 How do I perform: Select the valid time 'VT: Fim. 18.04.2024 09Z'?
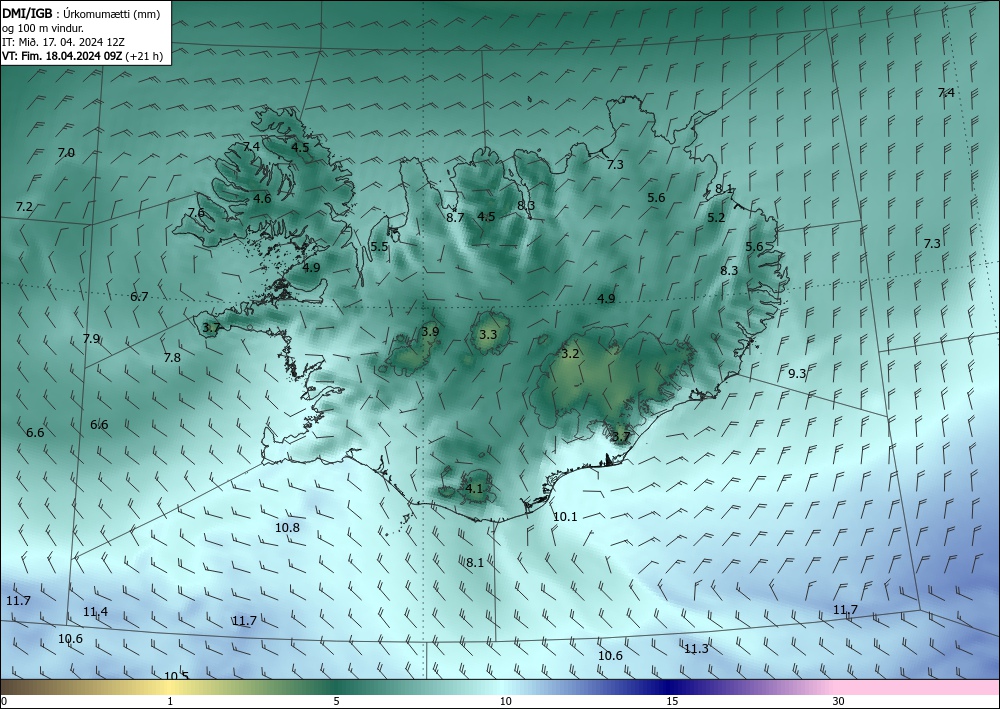click(62, 56)
